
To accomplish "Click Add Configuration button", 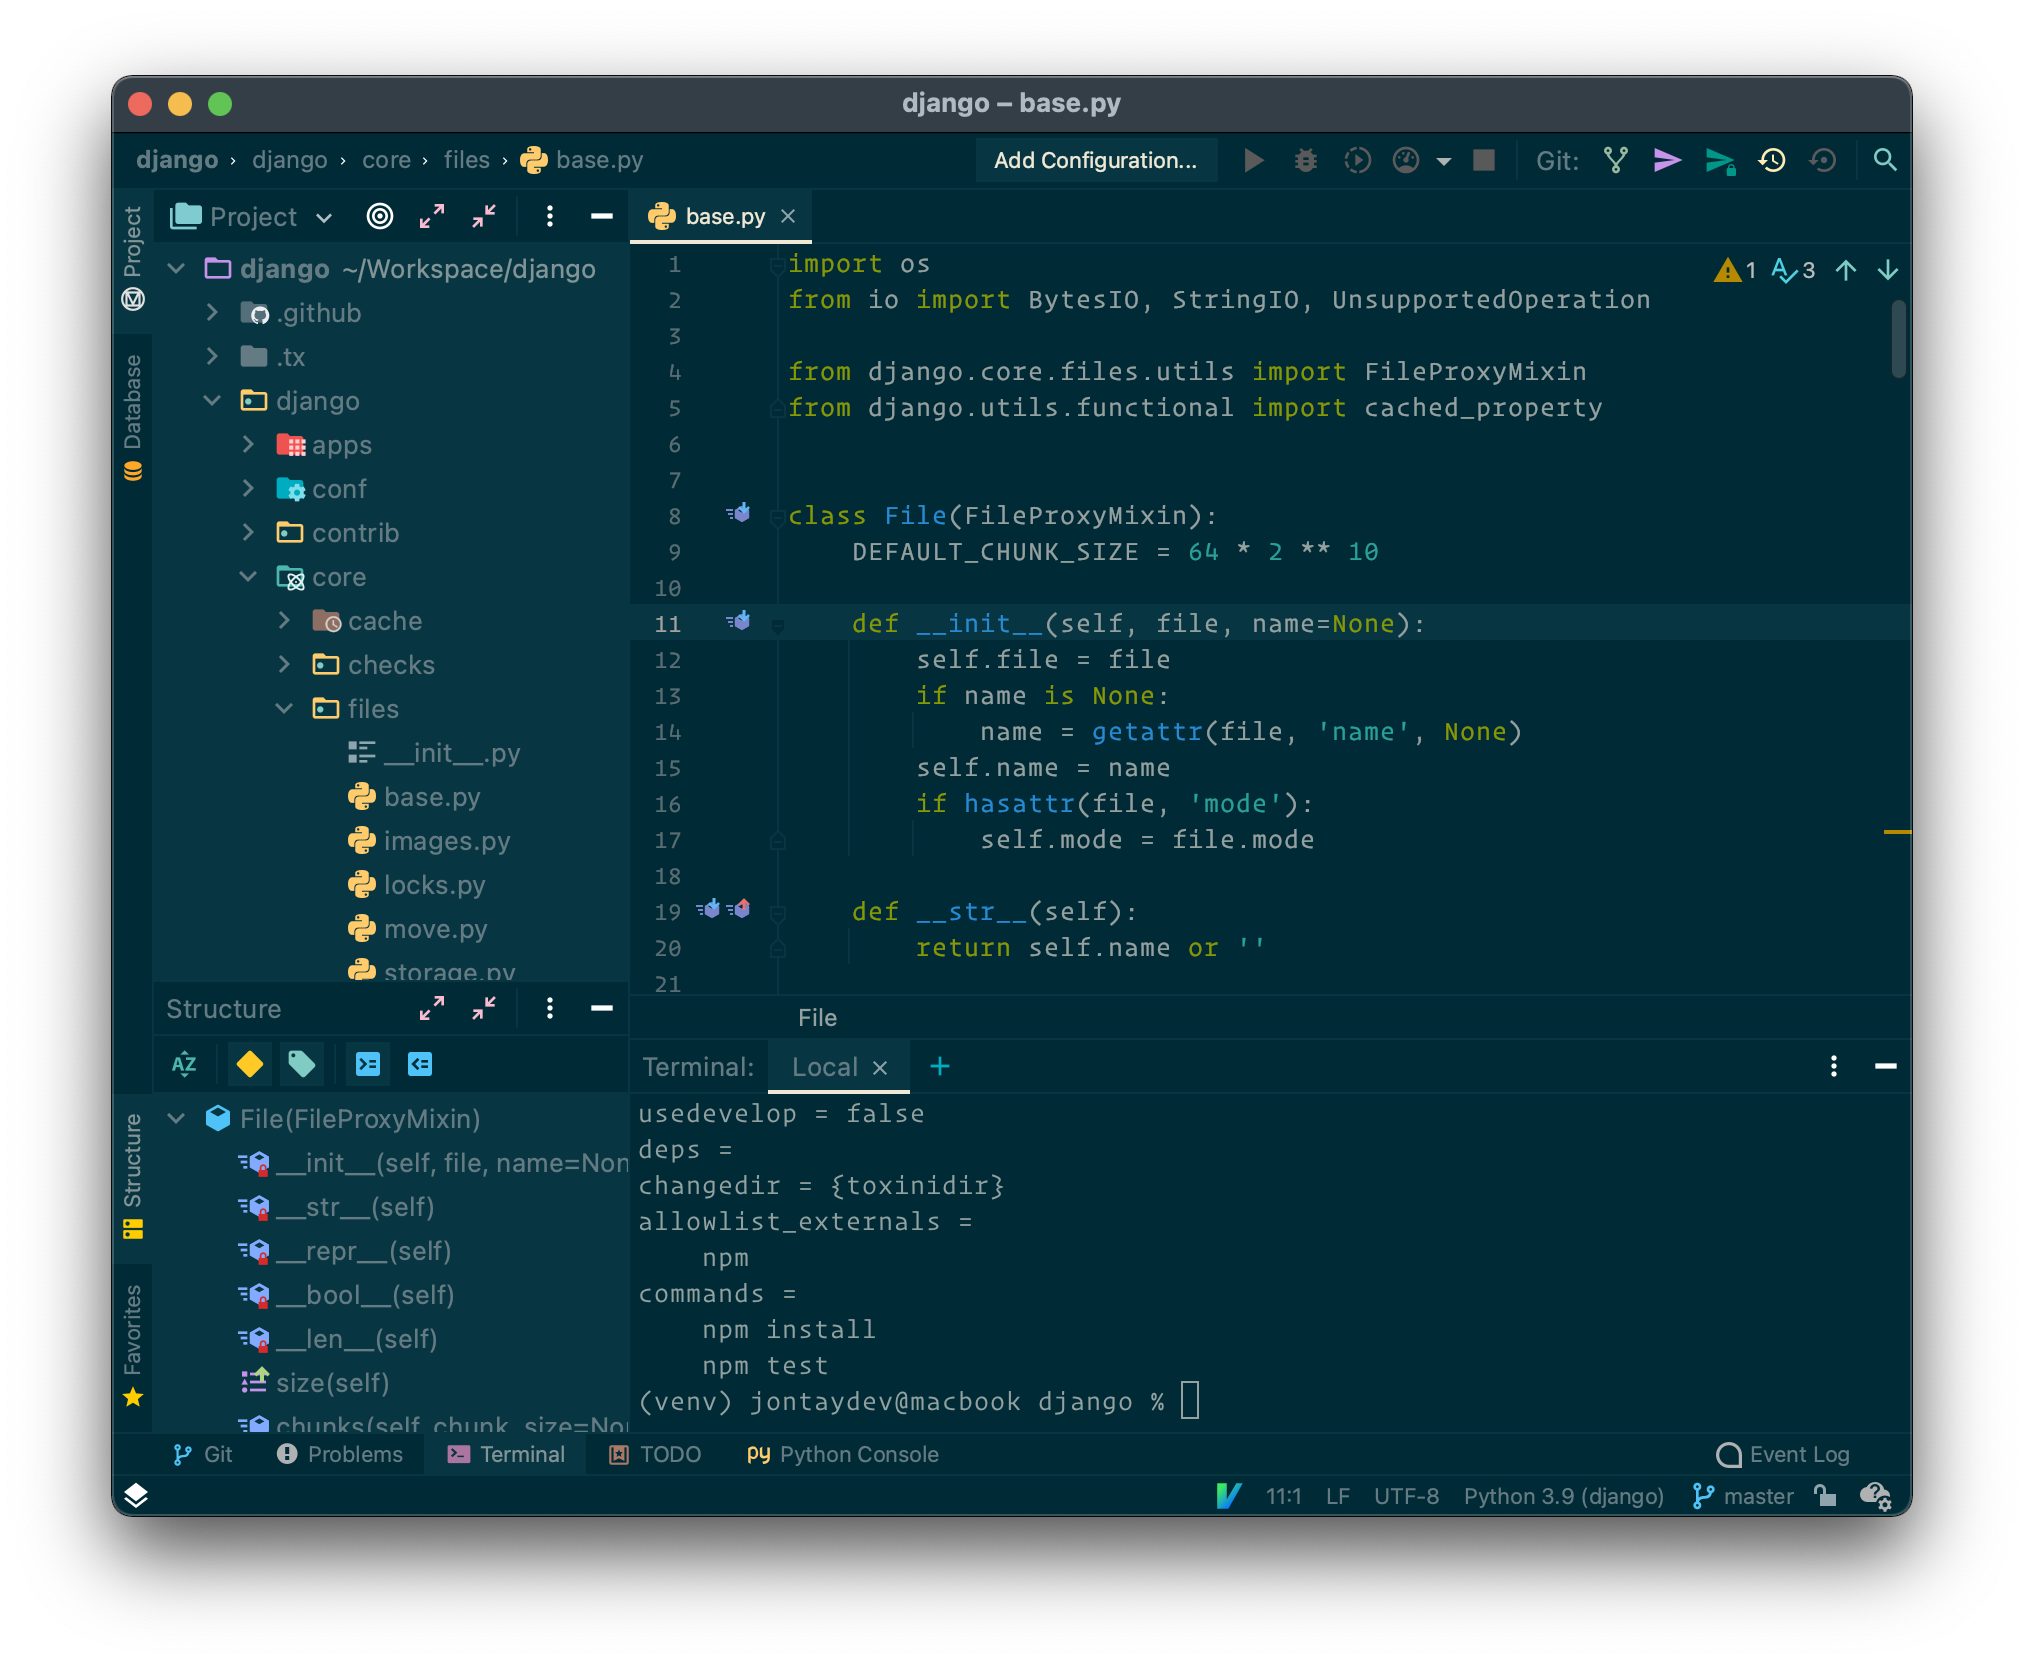I will 1095,160.
